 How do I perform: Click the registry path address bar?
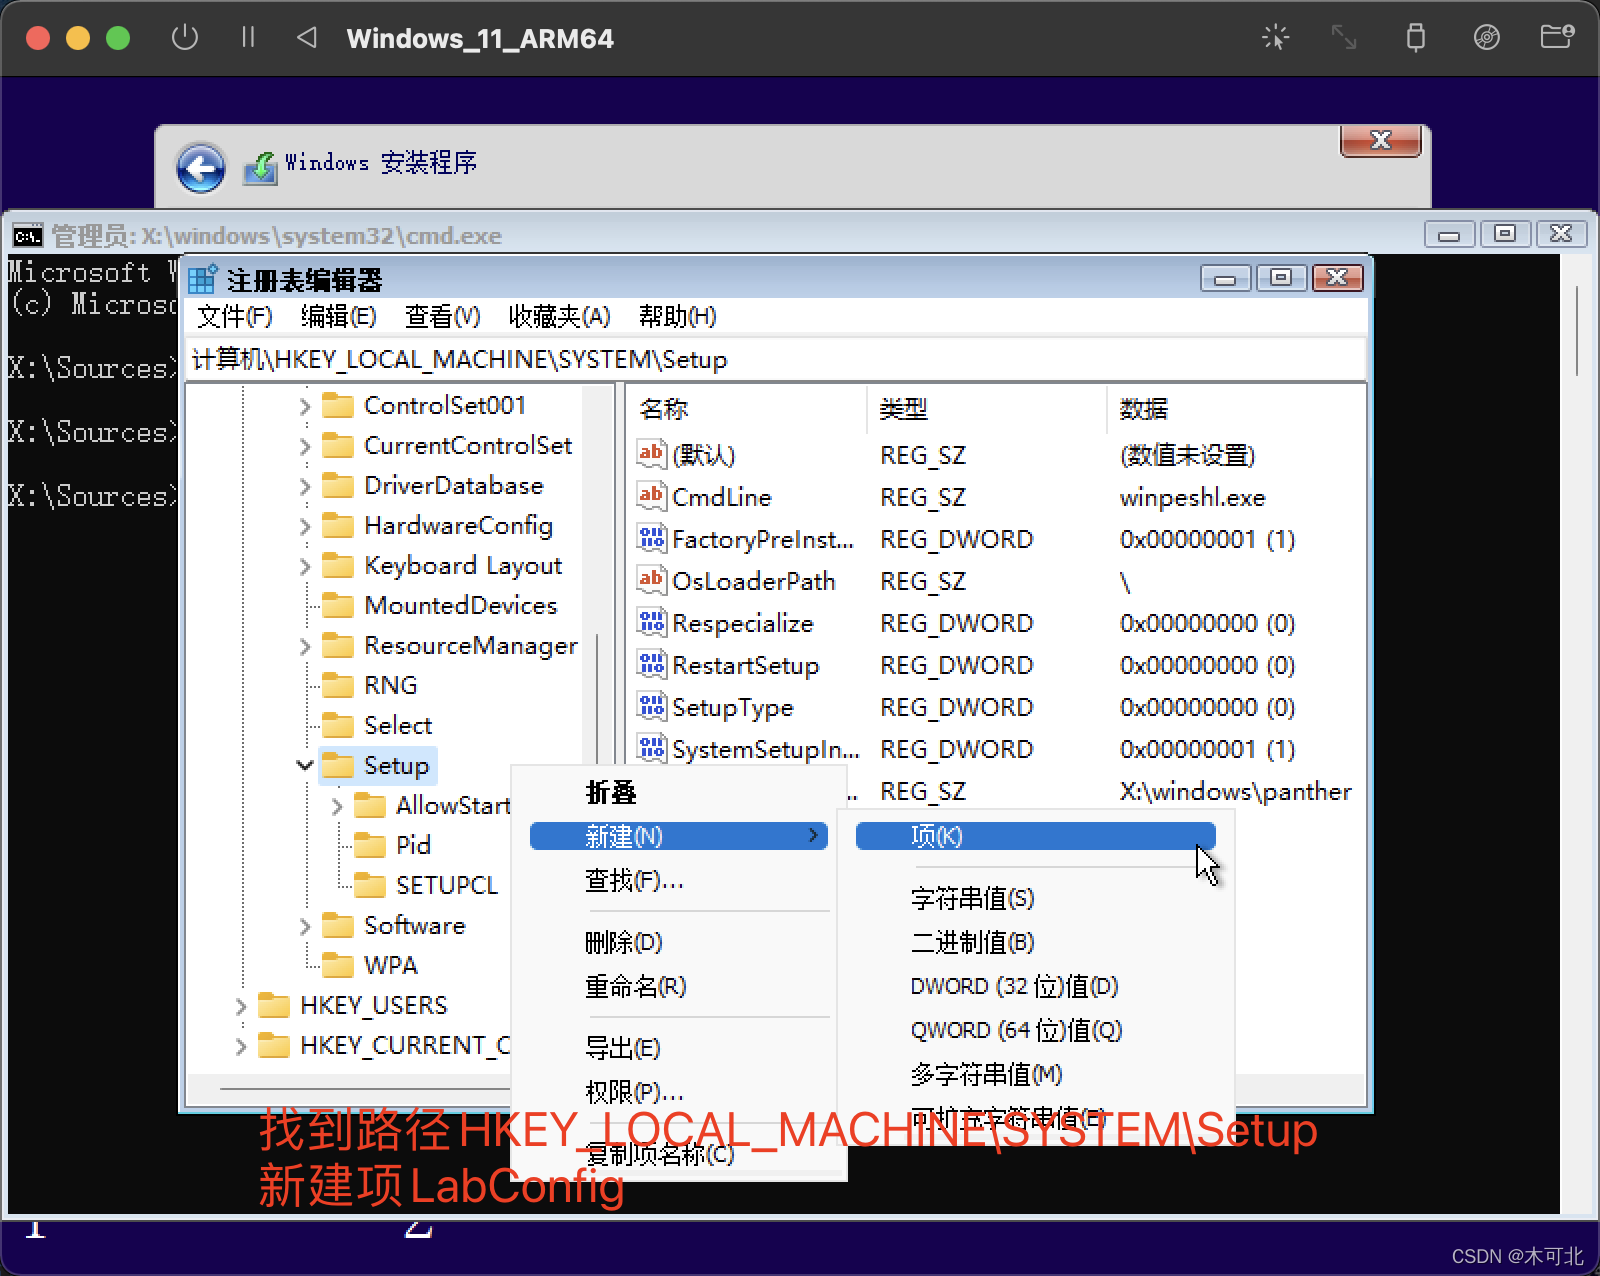776,359
